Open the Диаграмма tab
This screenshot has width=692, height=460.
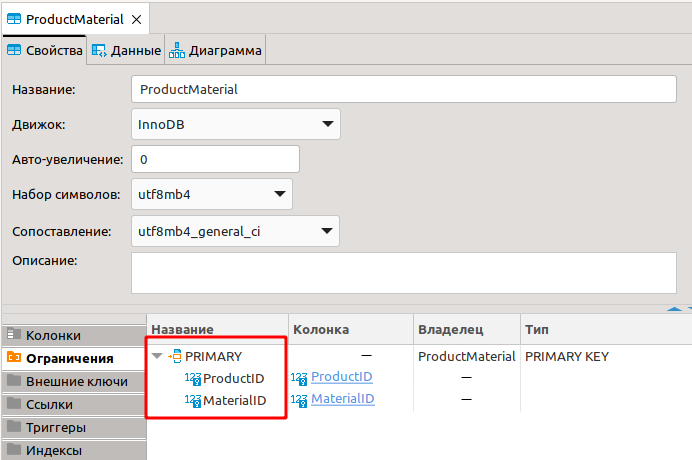click(217, 50)
